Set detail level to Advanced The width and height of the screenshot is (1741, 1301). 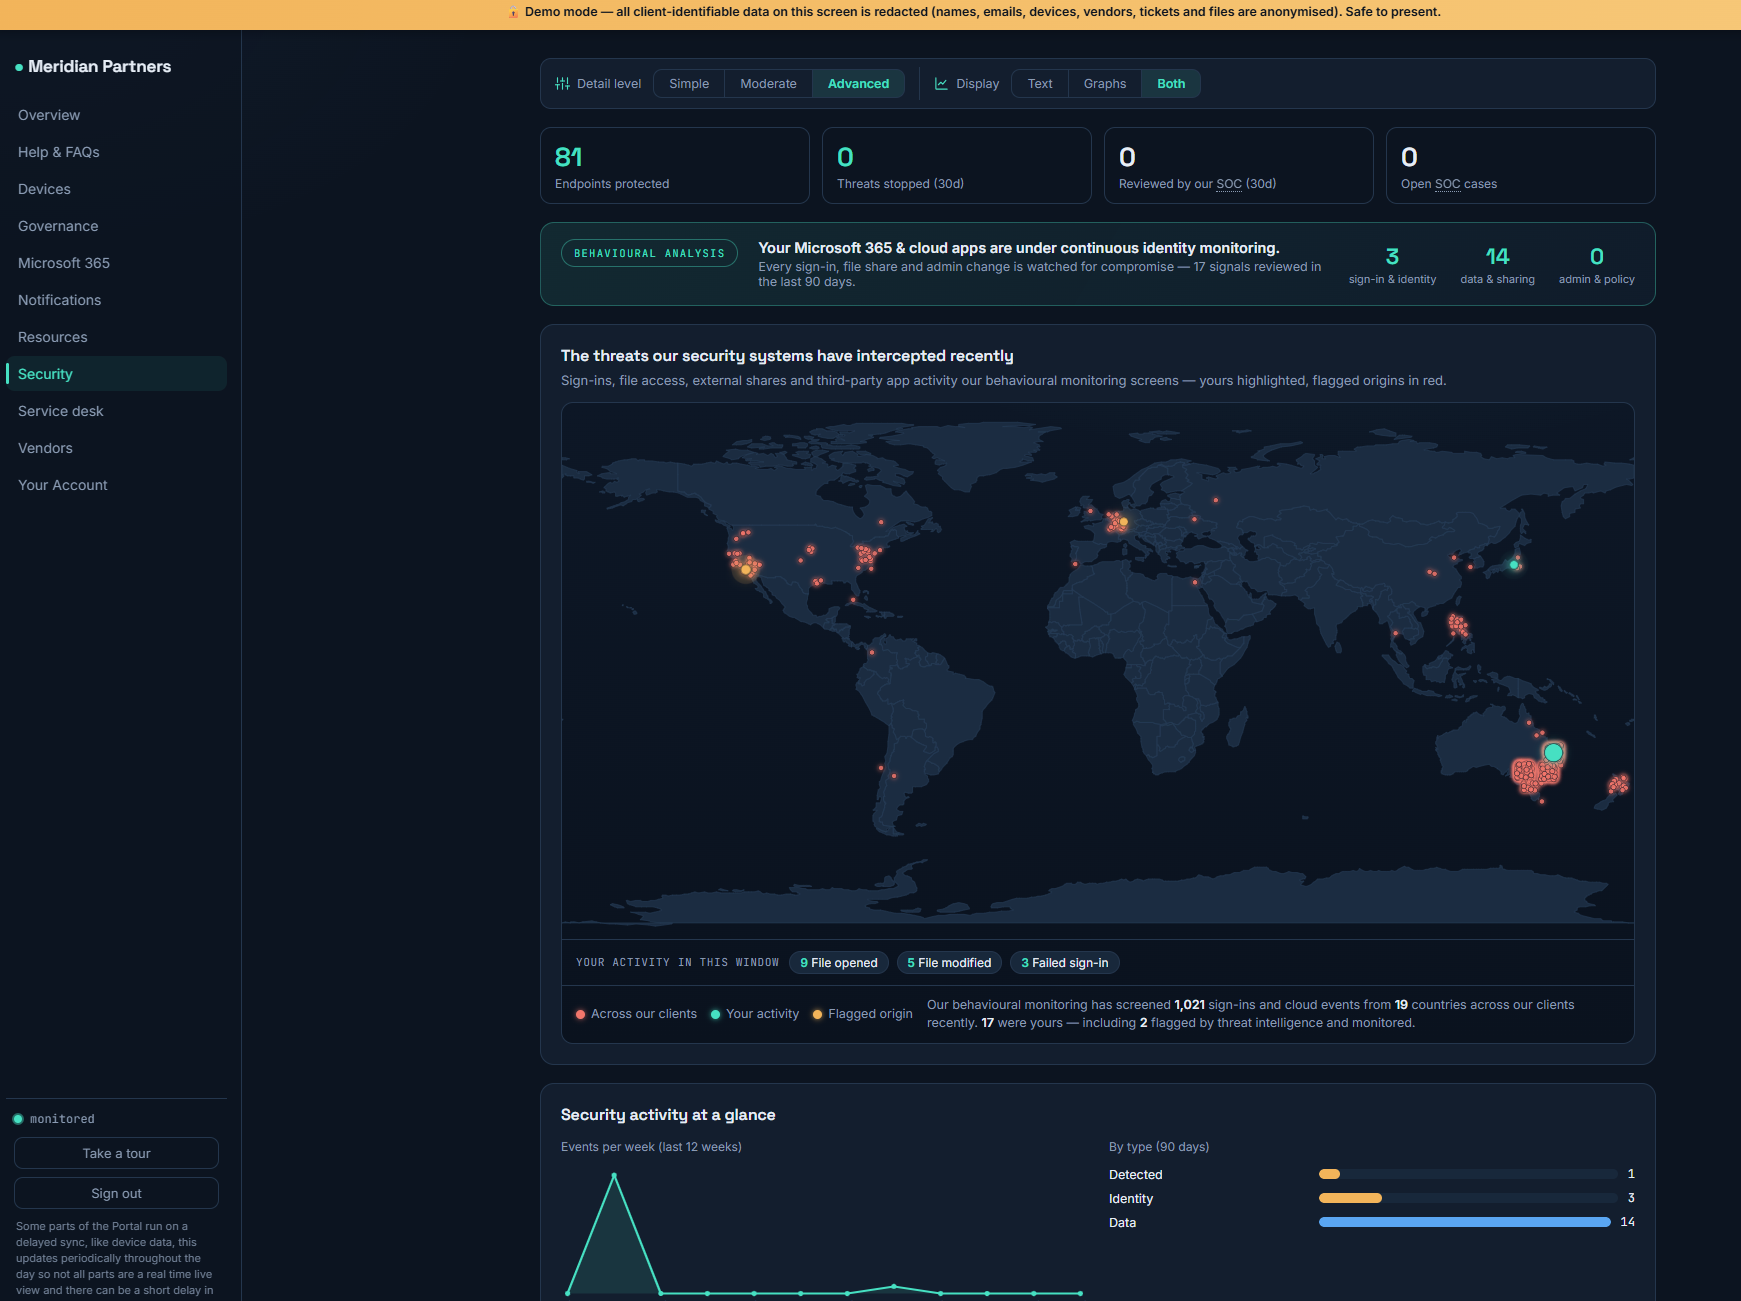pos(858,84)
